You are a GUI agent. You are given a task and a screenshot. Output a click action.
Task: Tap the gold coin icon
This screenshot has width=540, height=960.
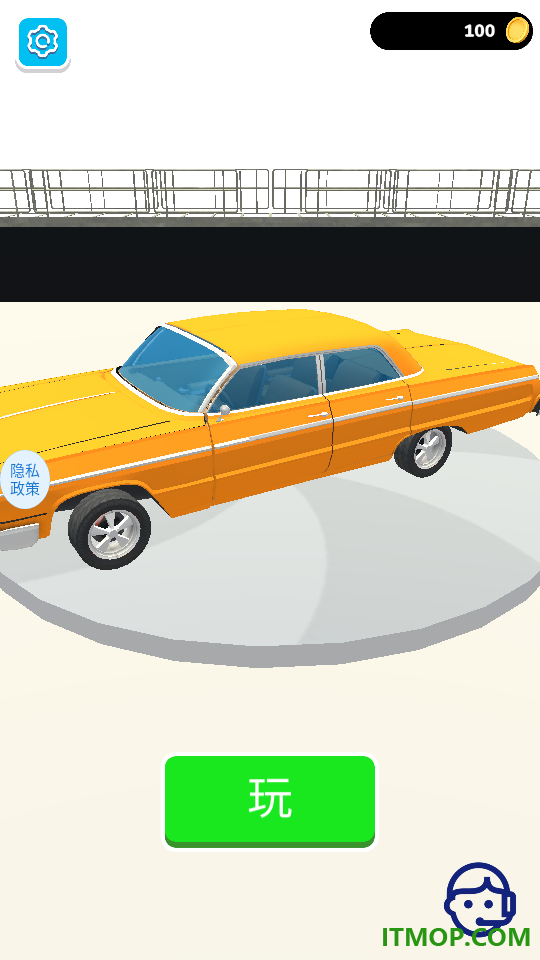click(x=518, y=30)
